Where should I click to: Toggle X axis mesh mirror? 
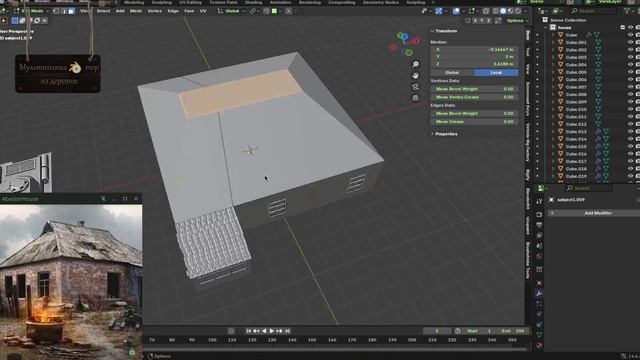pos(475,20)
